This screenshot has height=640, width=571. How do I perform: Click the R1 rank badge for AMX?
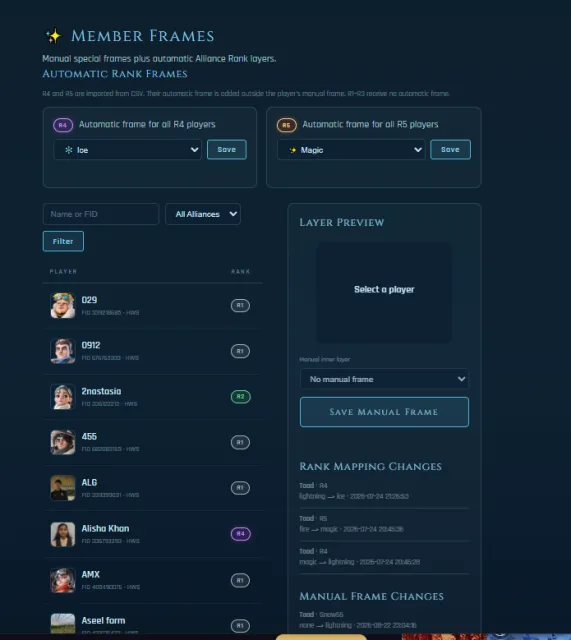[240, 580]
